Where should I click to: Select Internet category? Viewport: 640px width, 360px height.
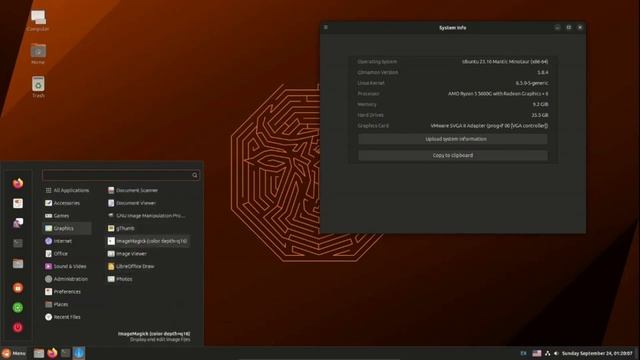pos(67,241)
